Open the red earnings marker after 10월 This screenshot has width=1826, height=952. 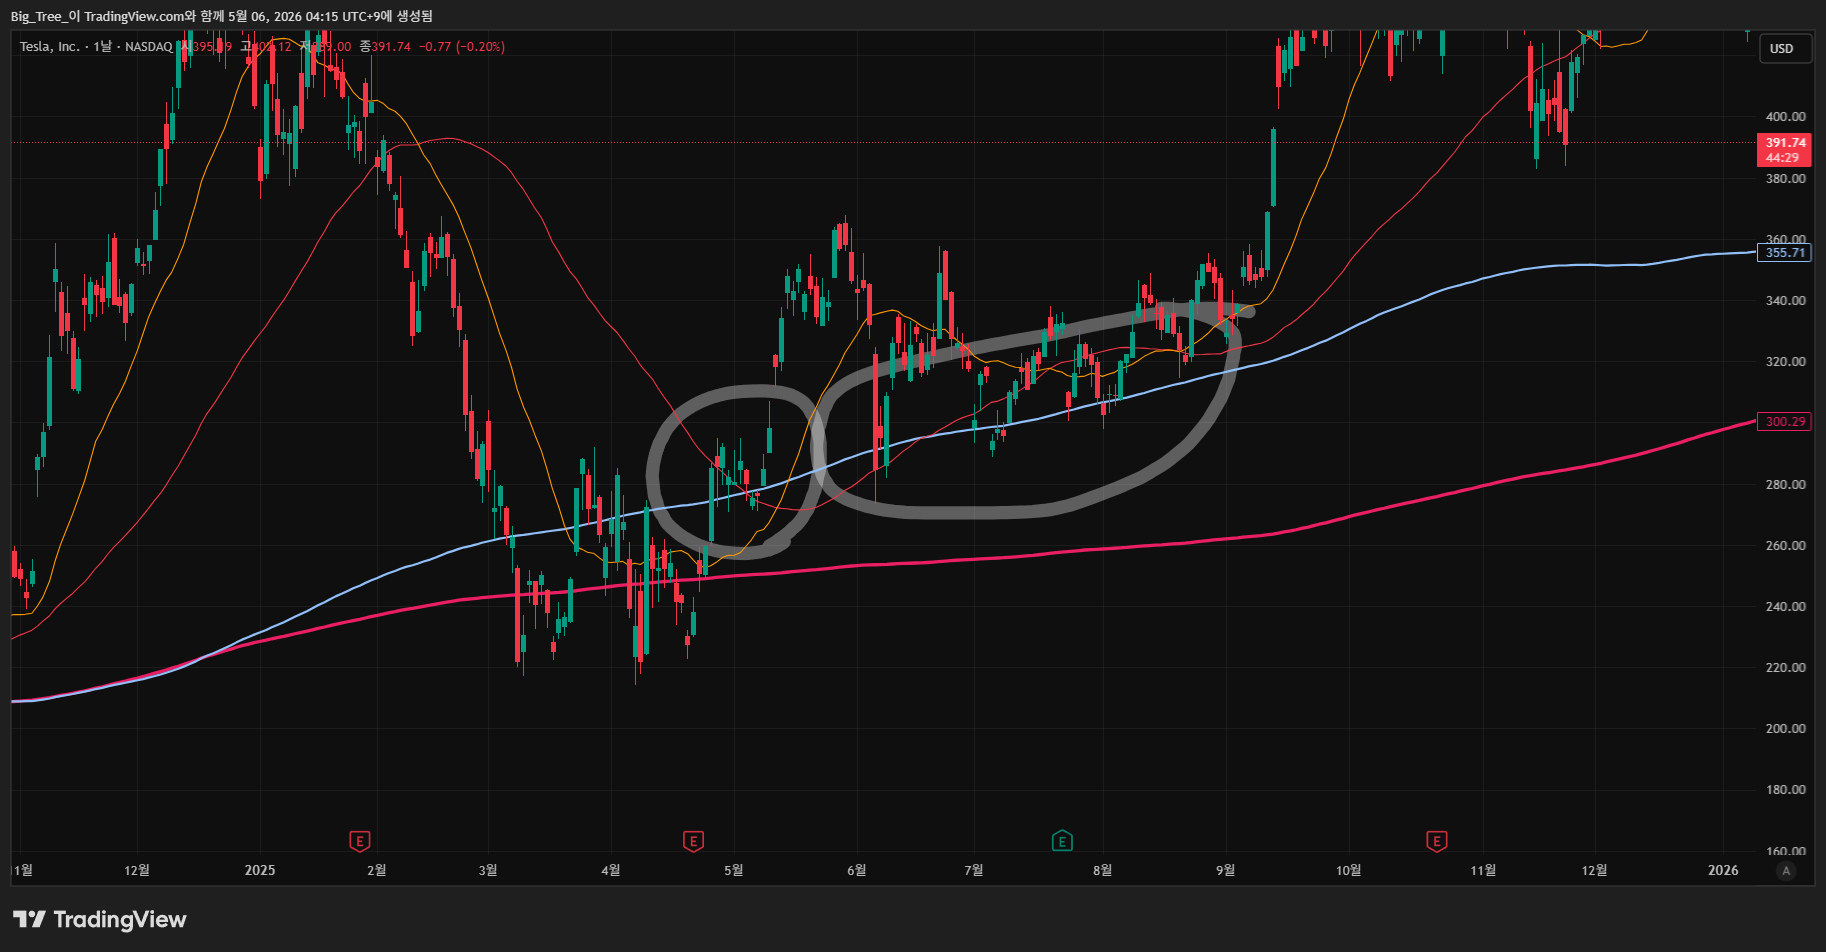[x=1437, y=842]
